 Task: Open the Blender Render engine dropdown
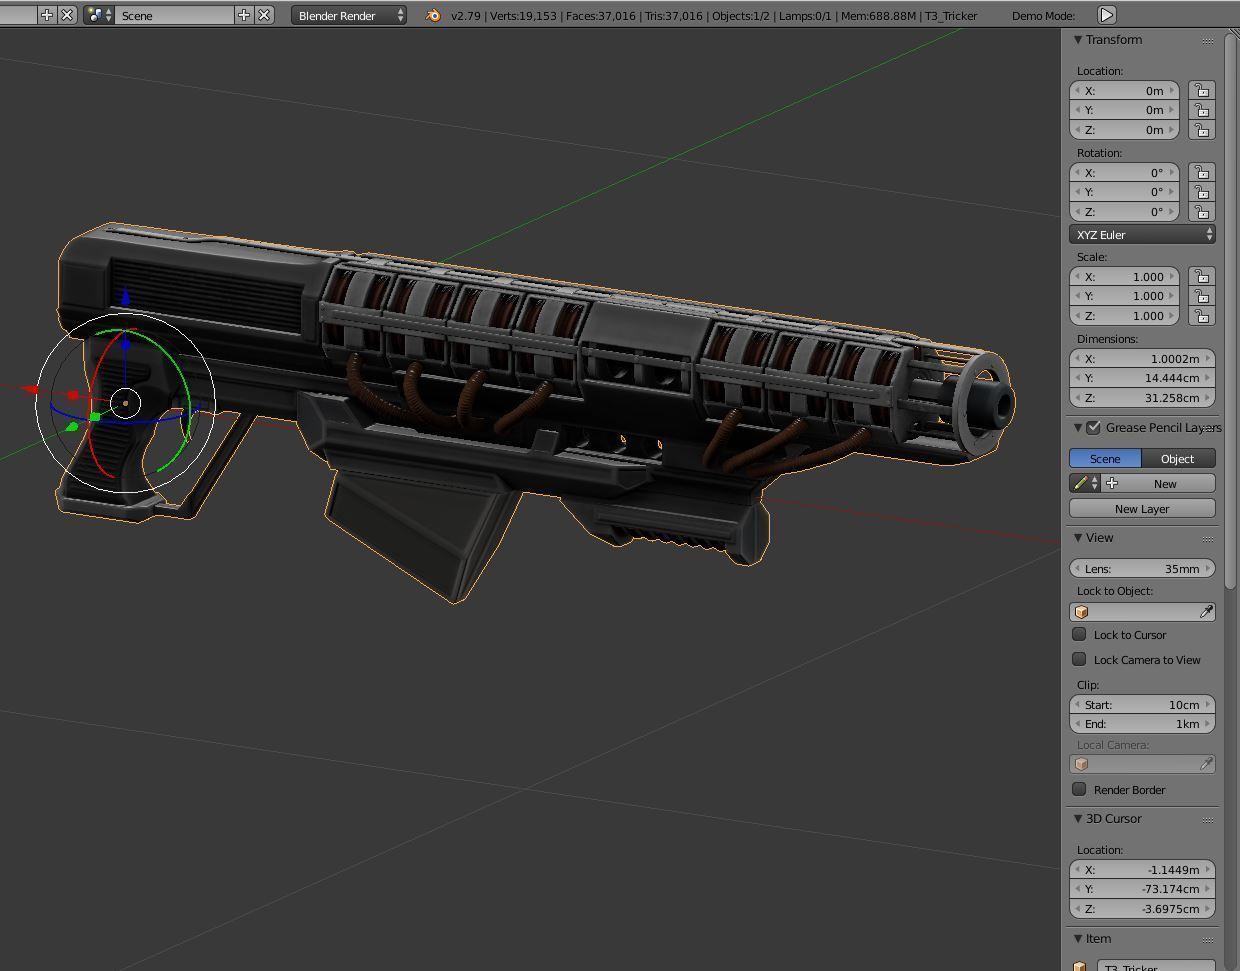click(348, 15)
